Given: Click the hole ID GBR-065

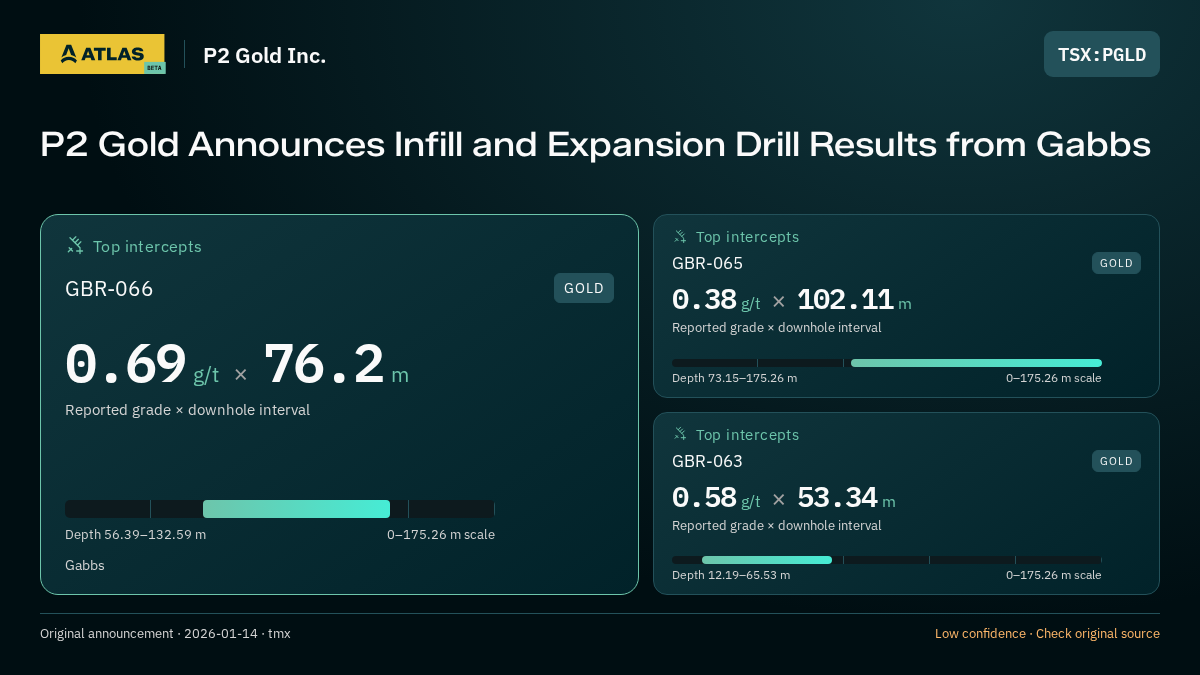Looking at the screenshot, I should [707, 263].
